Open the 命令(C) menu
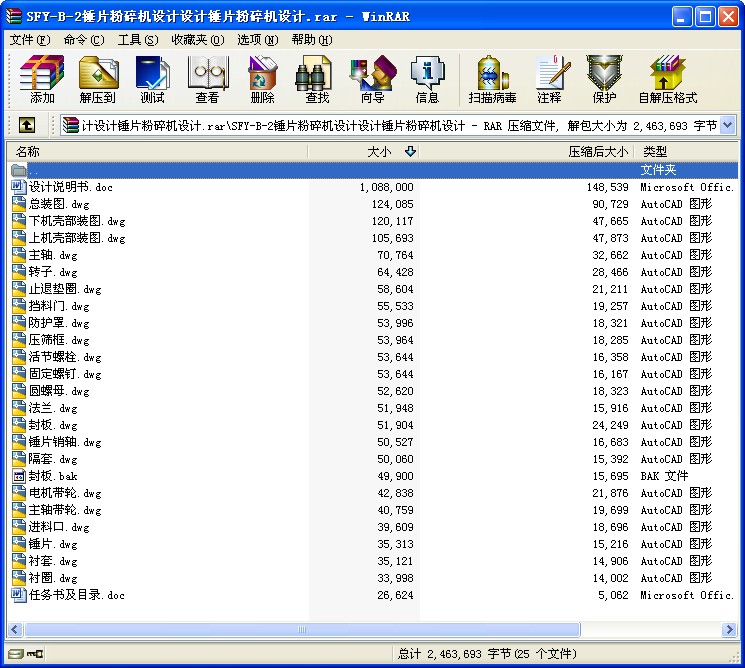This screenshot has height=668, width=745. coord(84,40)
